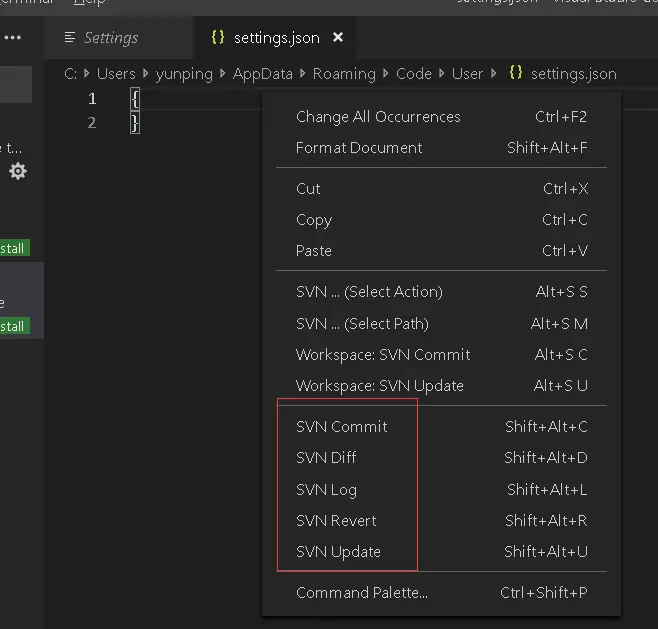Expand the AppData breadcrumb folder
This screenshot has height=629, width=658.
click(x=263, y=74)
